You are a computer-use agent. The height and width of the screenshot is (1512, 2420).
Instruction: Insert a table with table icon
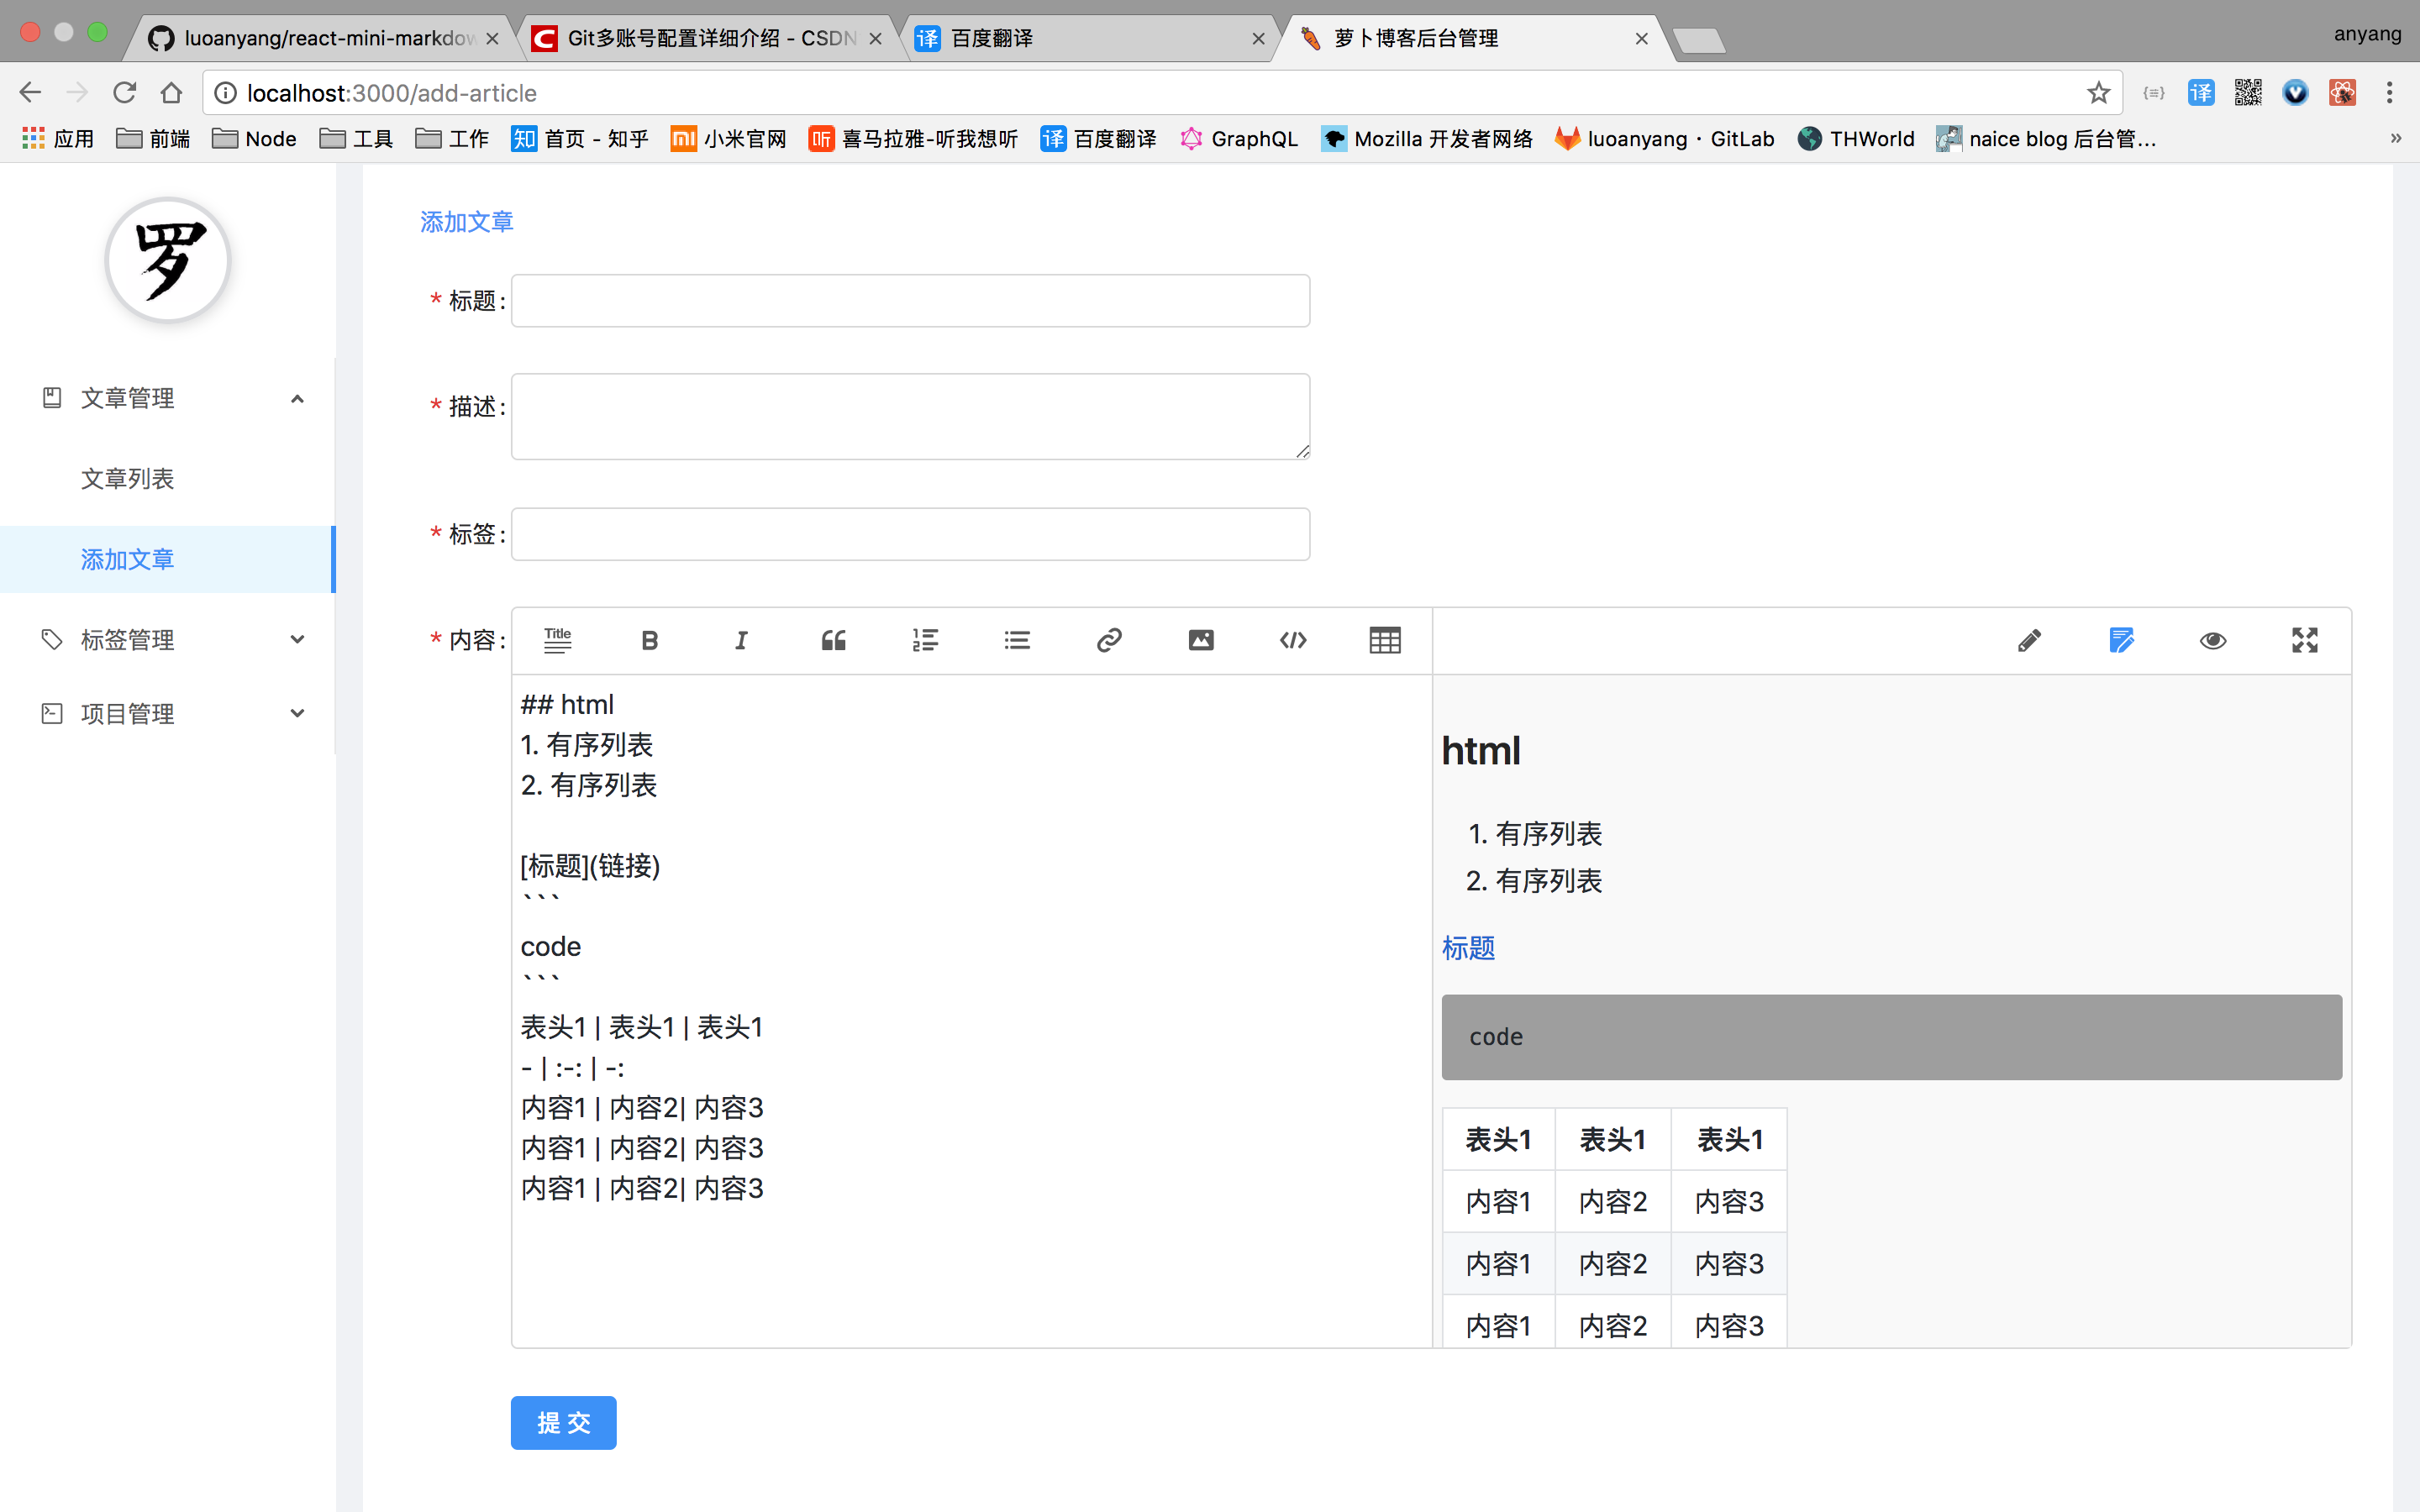coord(1385,640)
